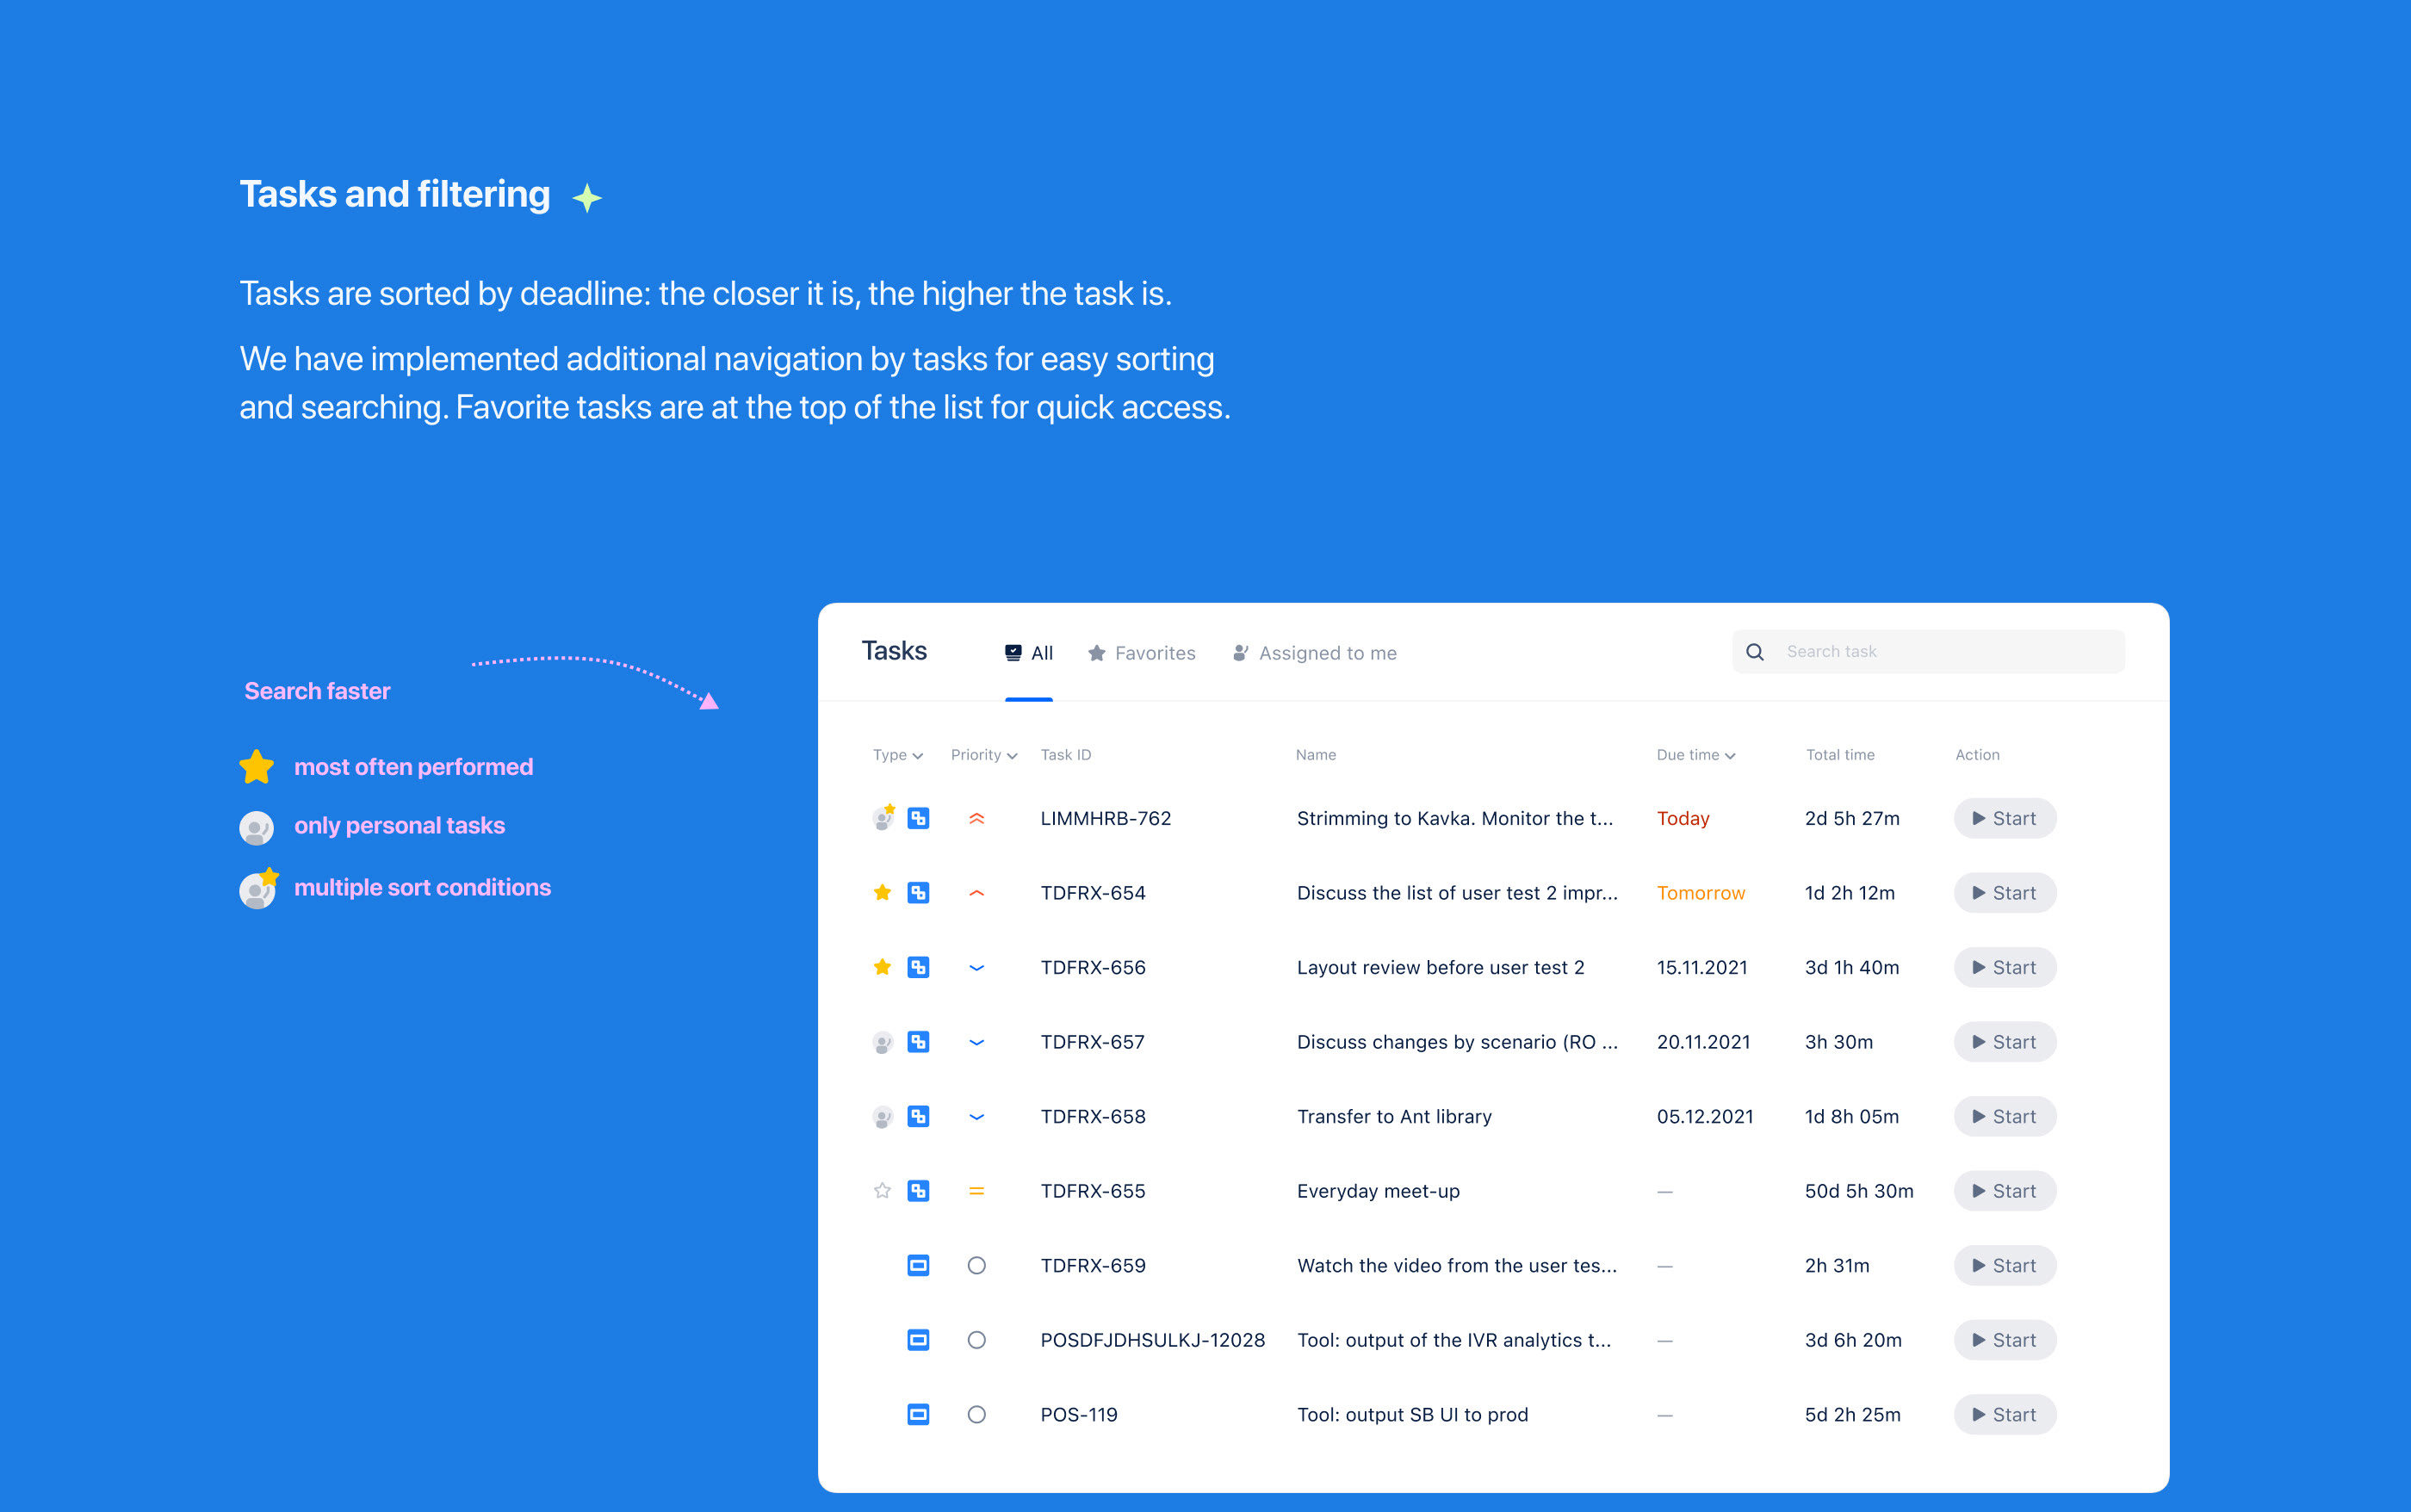Open the Type column filter dropdown
The width and height of the screenshot is (2411, 1512).
(897, 755)
